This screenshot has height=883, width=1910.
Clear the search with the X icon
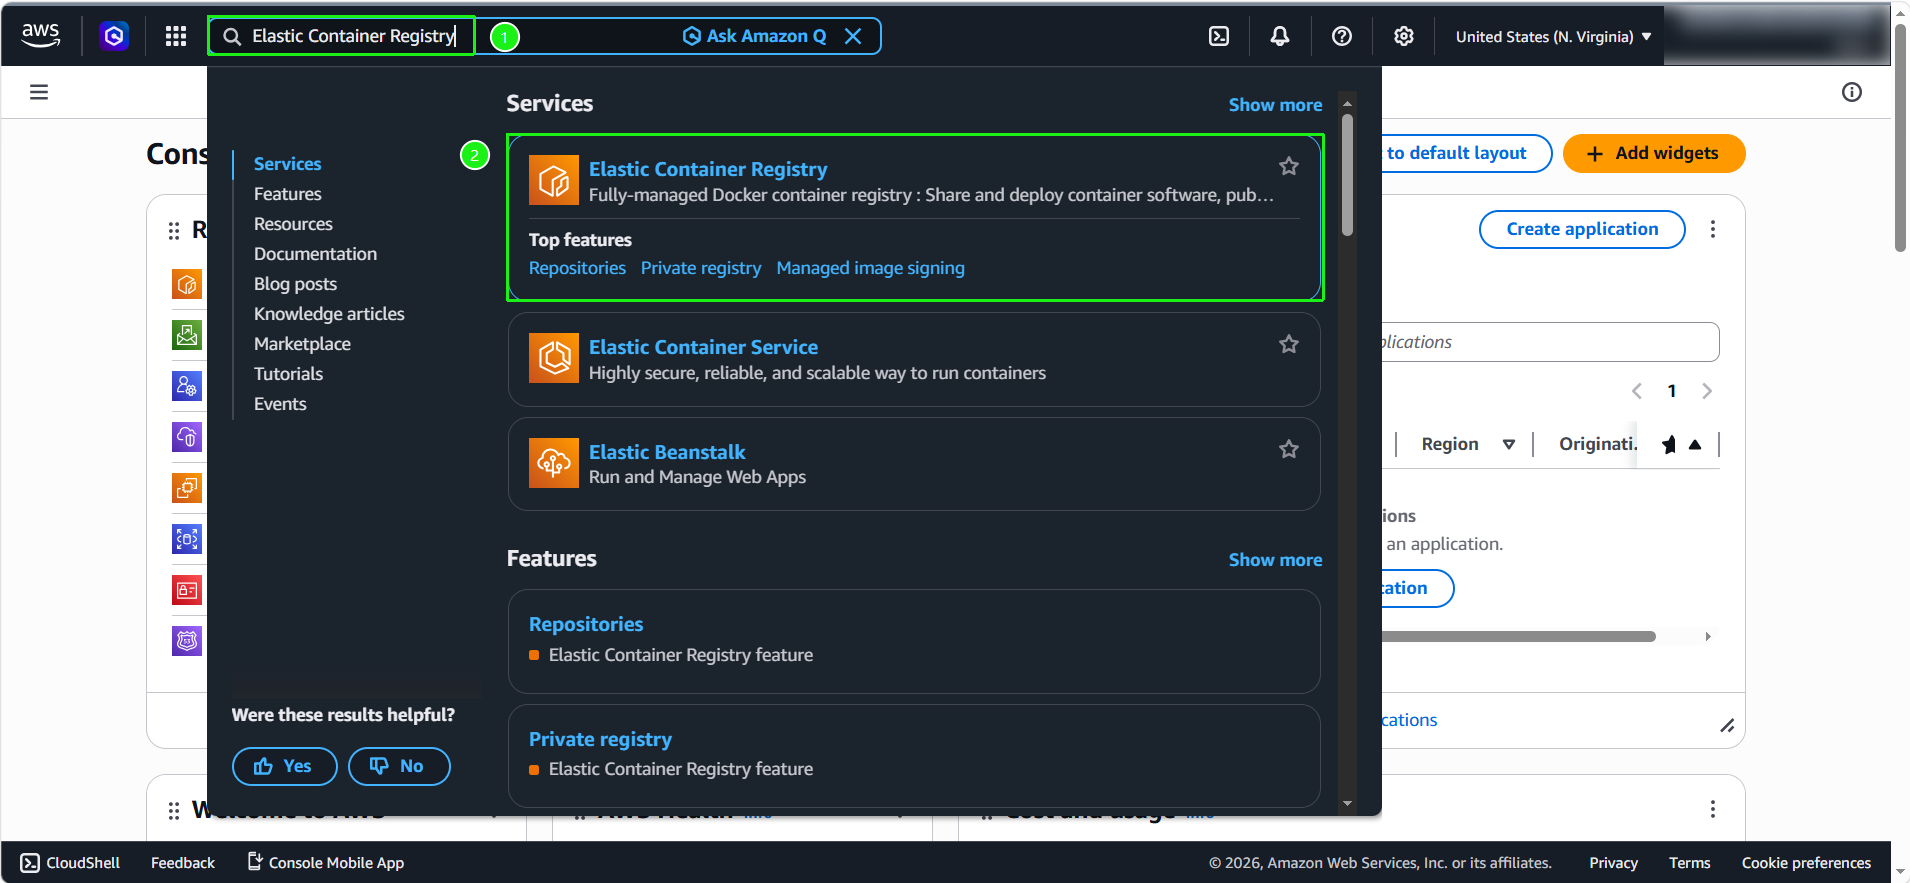[853, 36]
